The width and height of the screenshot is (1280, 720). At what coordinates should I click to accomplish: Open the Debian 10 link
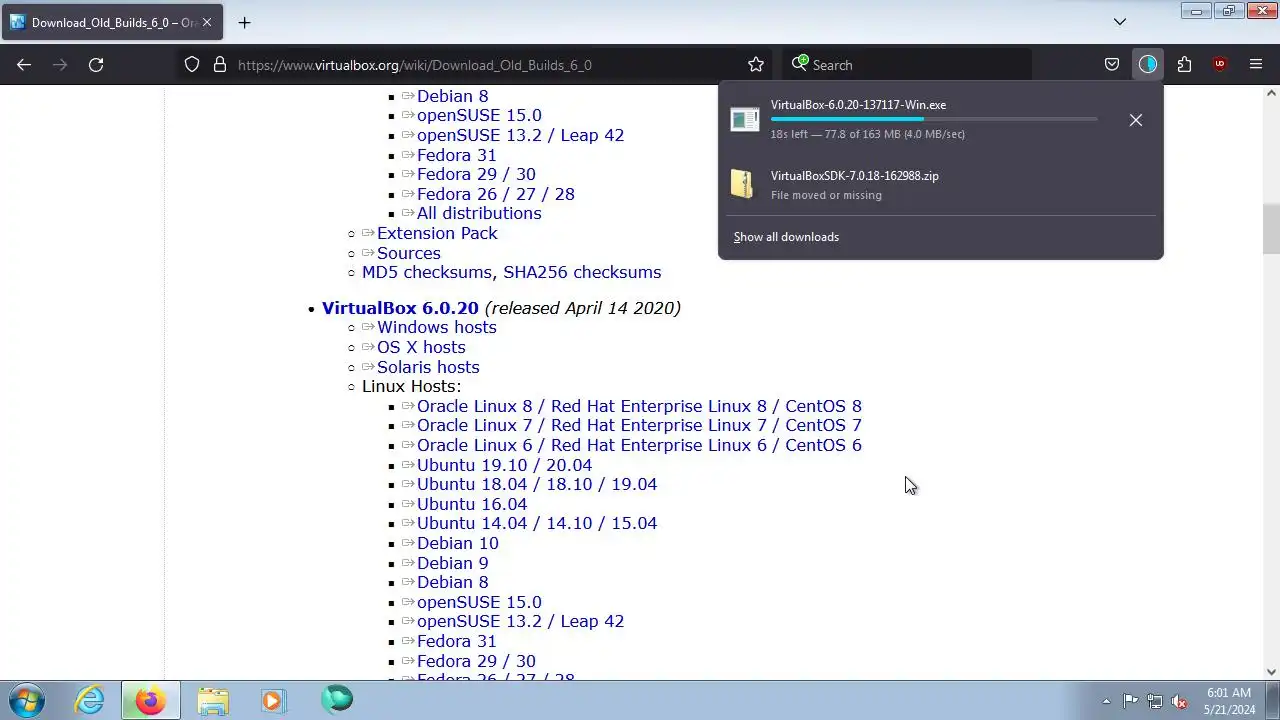pyautogui.click(x=458, y=543)
